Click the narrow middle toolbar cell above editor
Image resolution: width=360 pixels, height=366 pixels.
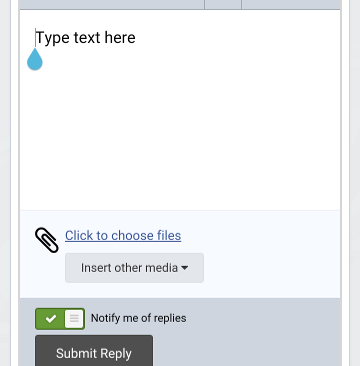223,4
